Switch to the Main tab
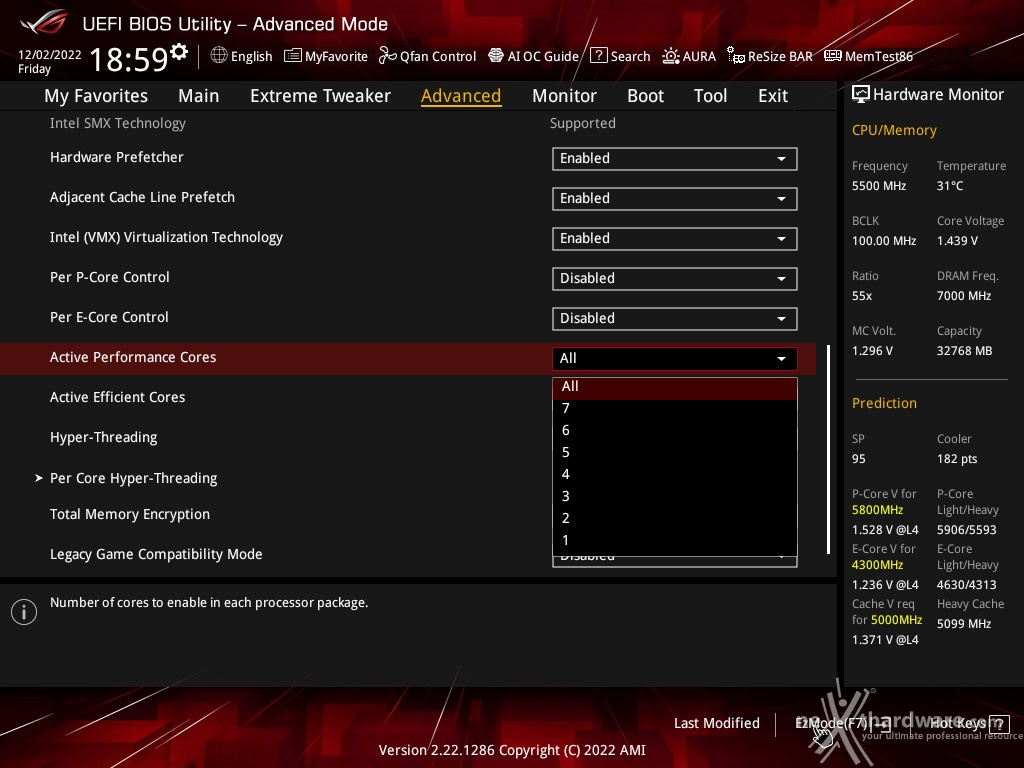Screen dimensions: 1024x768 (x=199, y=96)
